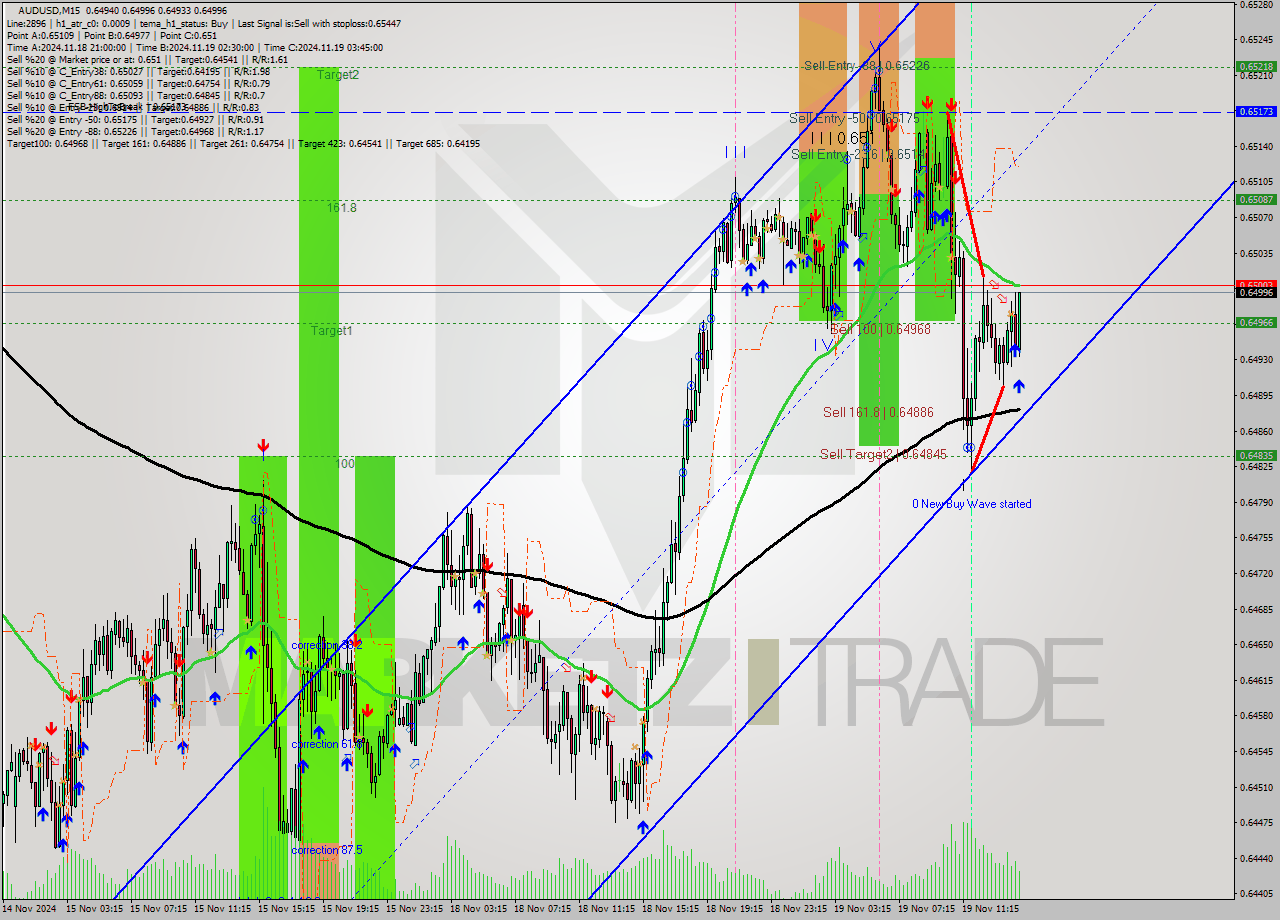Screen dimensions: 1280x920
Task: Click the '19 Nov 03:15' time label
Action: [x=861, y=909]
